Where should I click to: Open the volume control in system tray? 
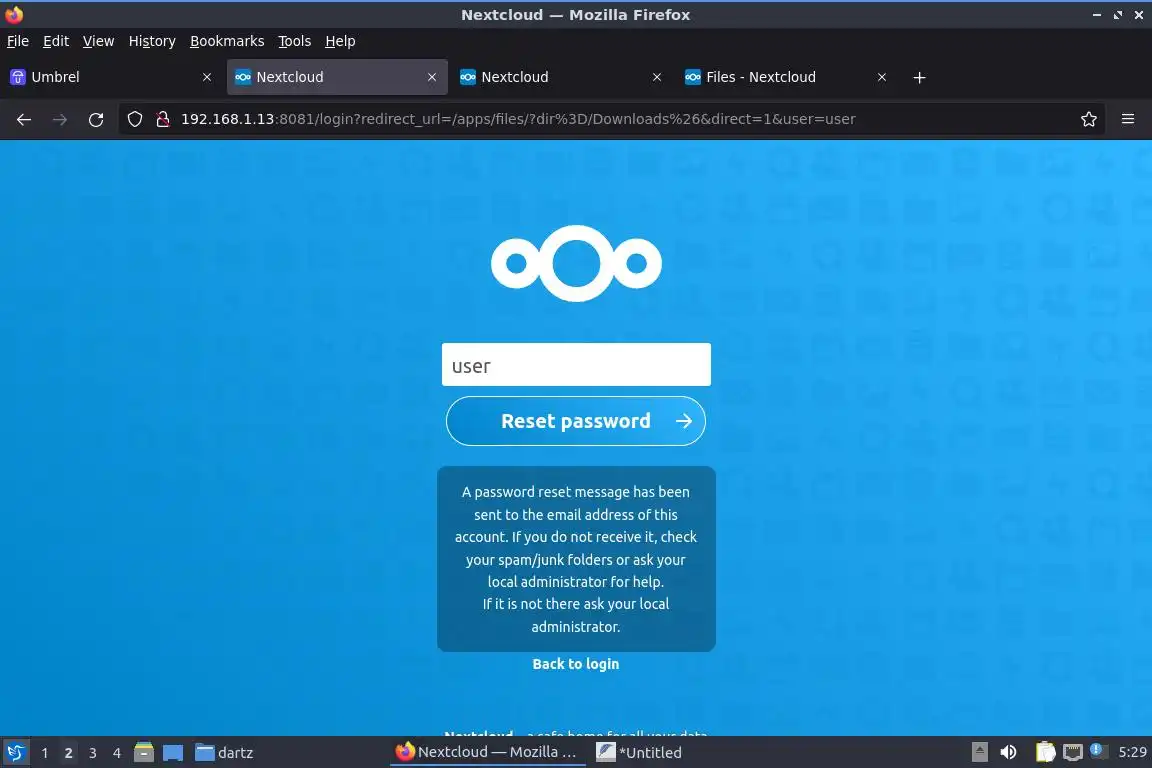pos(1009,753)
